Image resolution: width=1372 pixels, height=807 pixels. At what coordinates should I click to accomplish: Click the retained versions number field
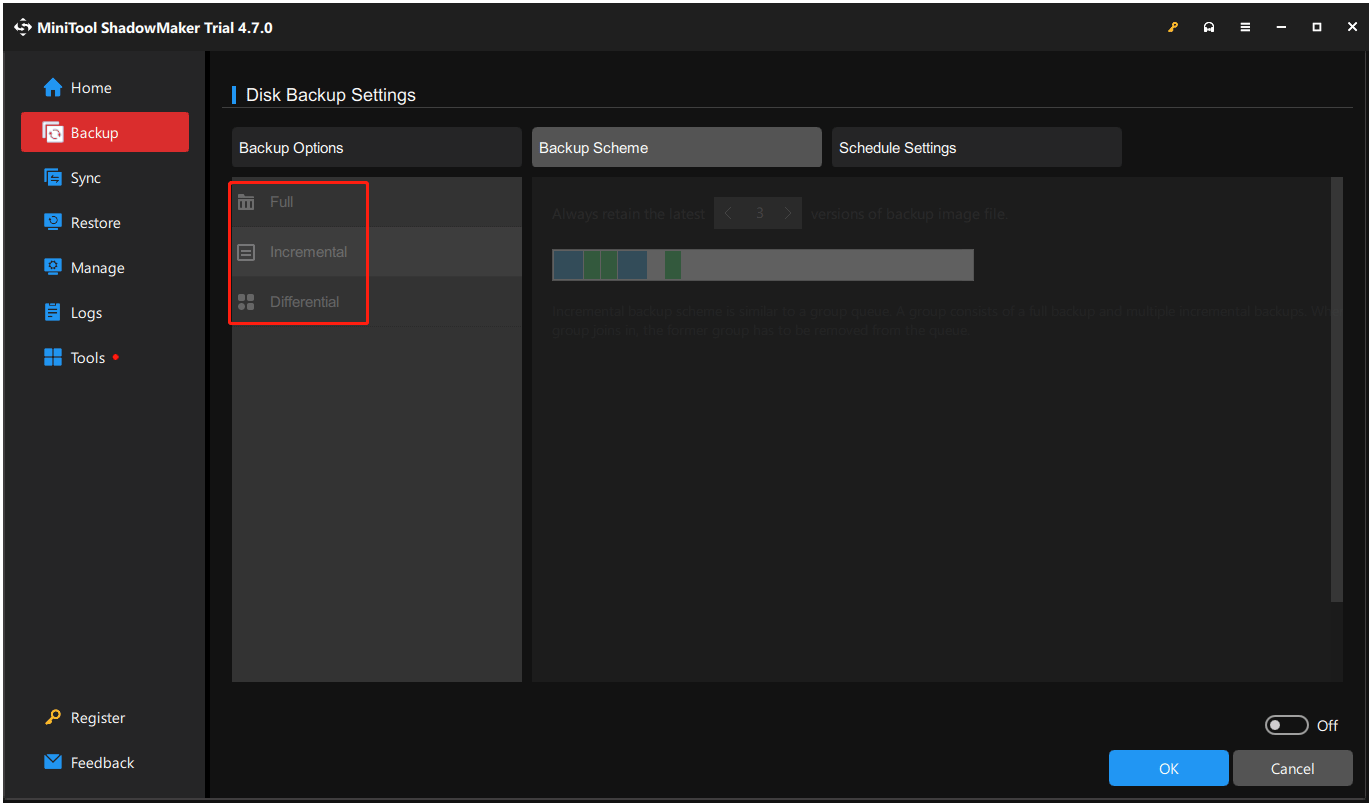[x=759, y=213]
